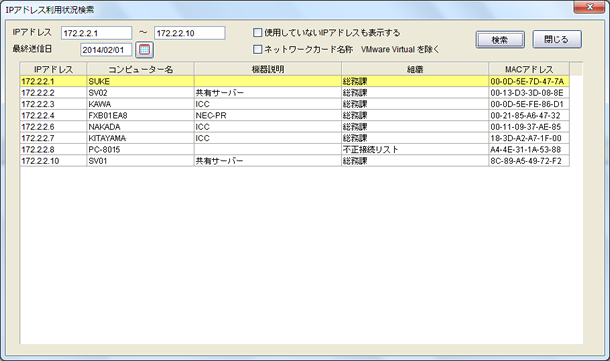
Task: Sort by 組織 column header
Action: [415, 69]
